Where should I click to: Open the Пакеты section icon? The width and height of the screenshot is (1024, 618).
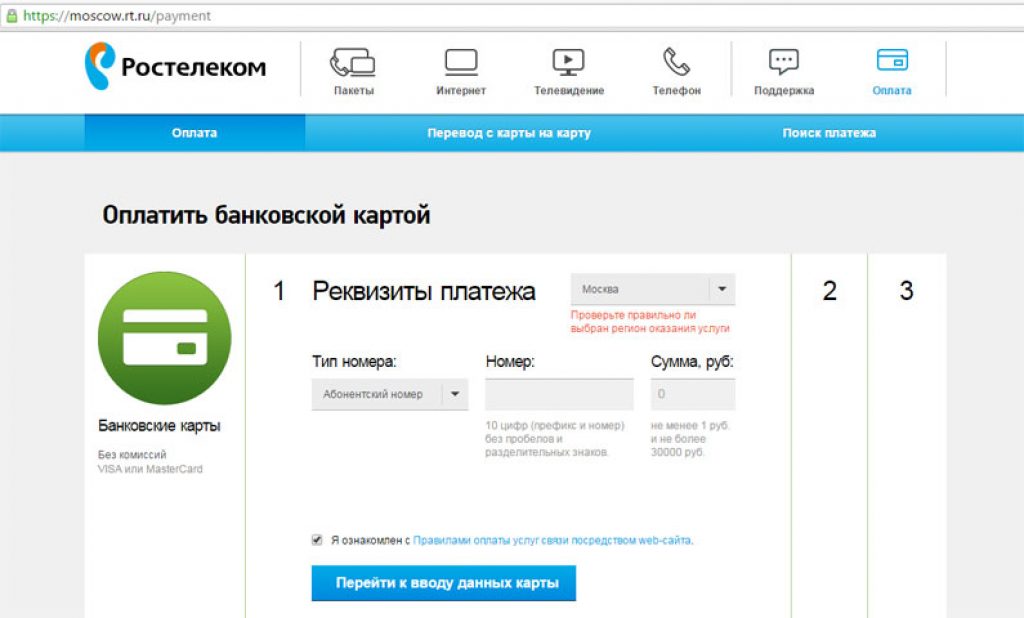tap(353, 63)
